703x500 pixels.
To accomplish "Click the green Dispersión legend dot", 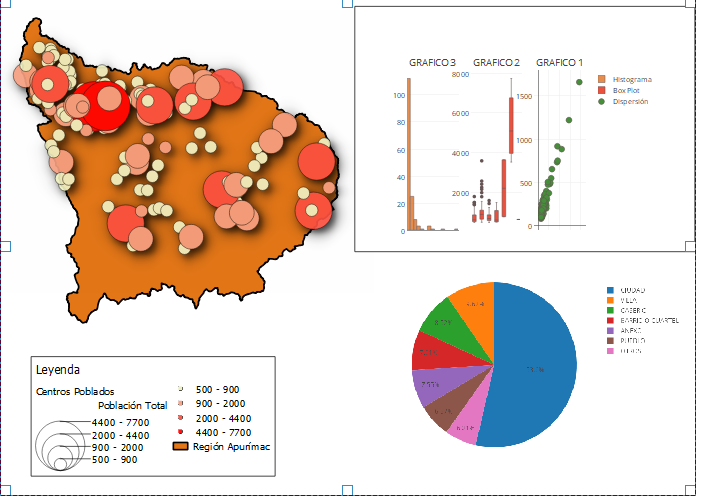I will (x=602, y=101).
